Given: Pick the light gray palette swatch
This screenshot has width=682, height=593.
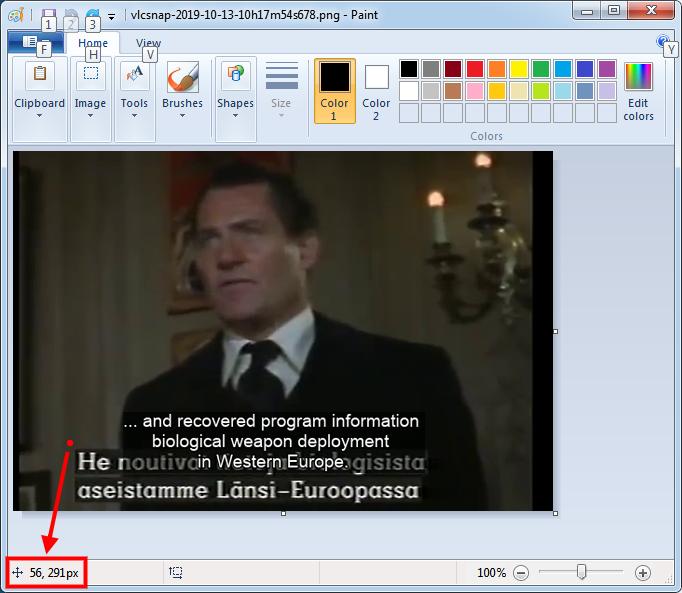Looking at the screenshot, I should 431,91.
